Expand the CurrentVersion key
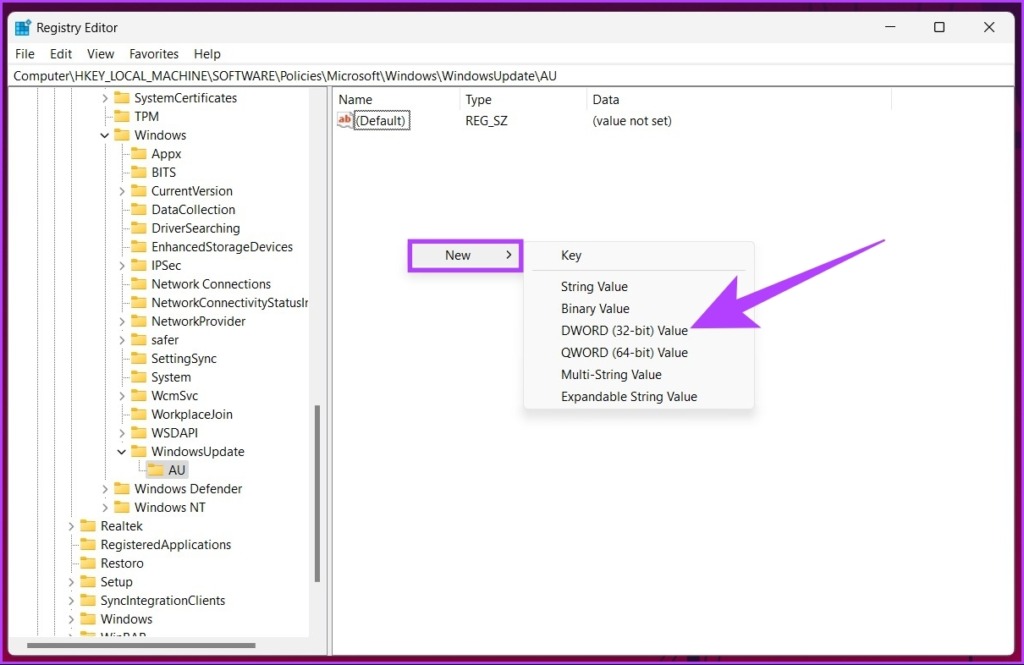This screenshot has width=1024, height=665. tap(121, 191)
